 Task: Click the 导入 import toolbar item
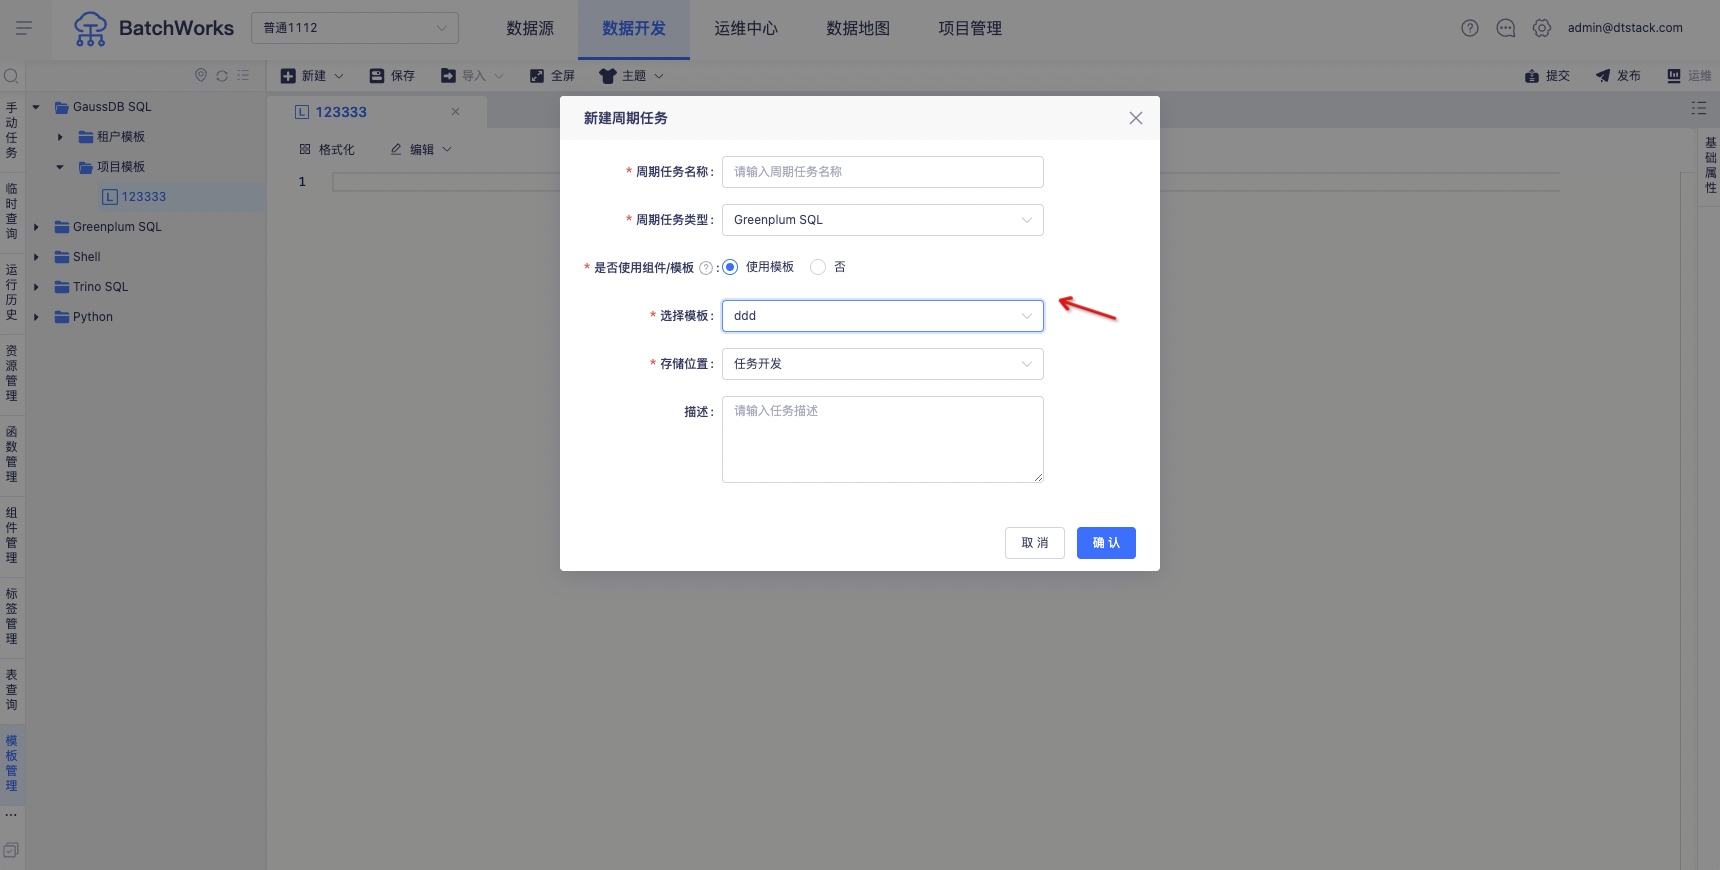click(472, 76)
